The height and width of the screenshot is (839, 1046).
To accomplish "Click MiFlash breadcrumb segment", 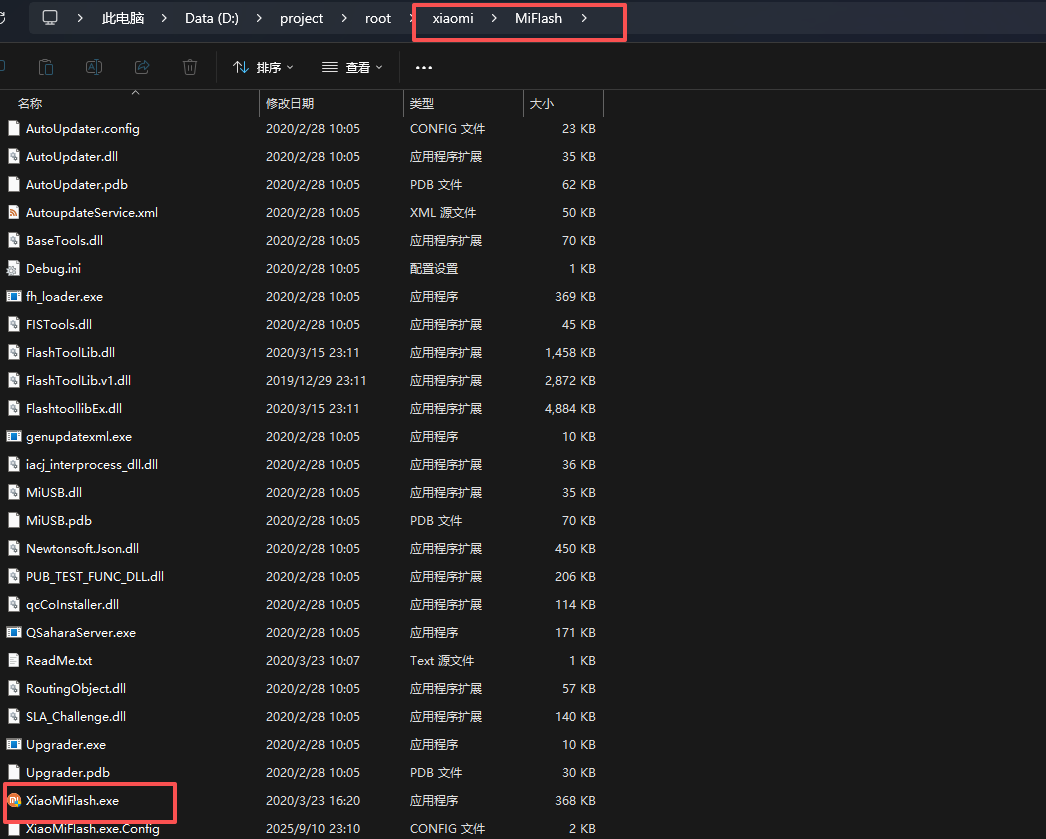I will coord(538,19).
